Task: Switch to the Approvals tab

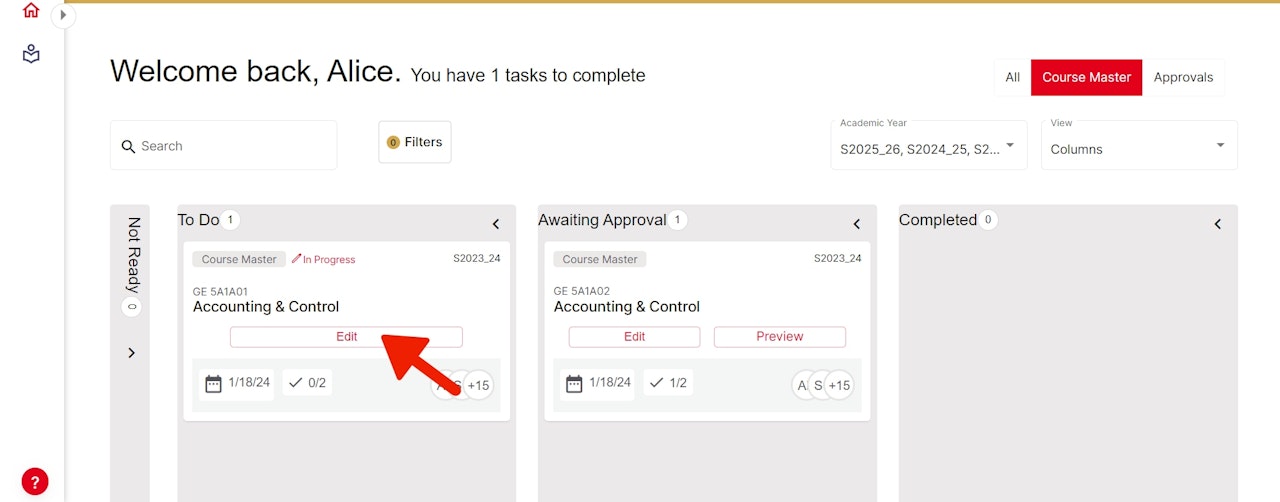Action: pyautogui.click(x=1183, y=77)
